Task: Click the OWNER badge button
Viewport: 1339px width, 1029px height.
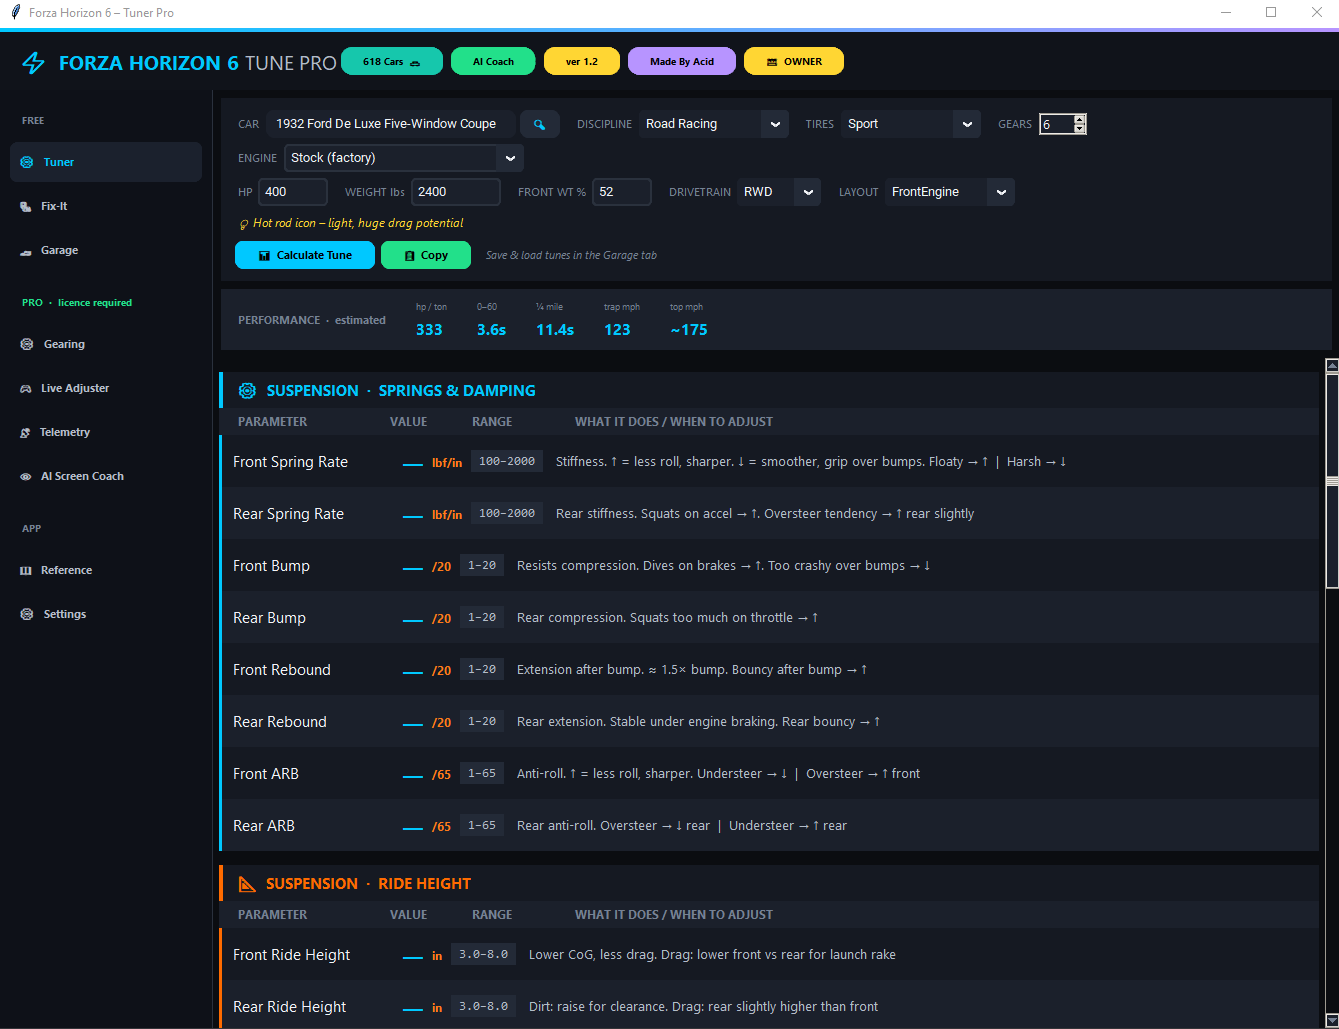Action: (x=794, y=61)
